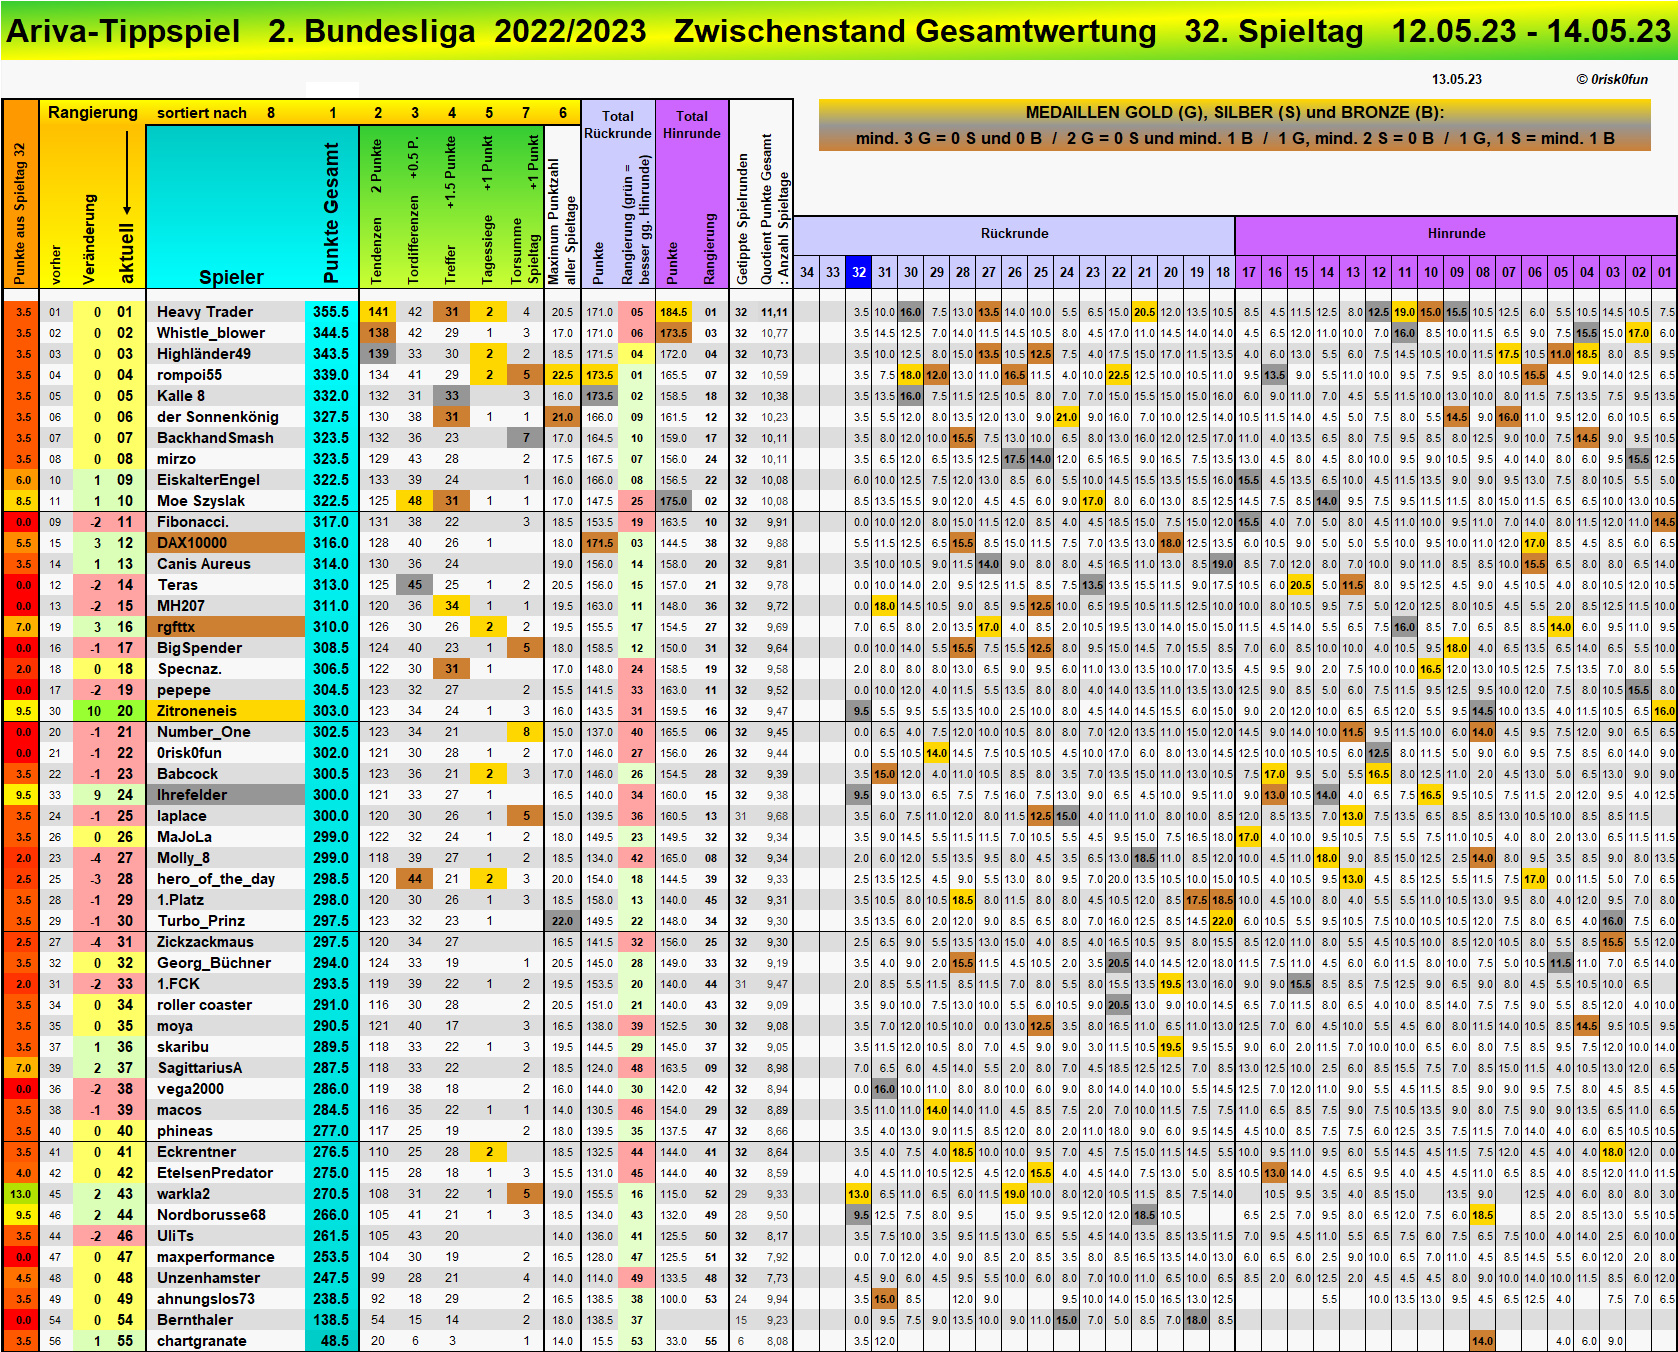
Task: Select highlighted matchday 32 header
Action: (x=859, y=272)
